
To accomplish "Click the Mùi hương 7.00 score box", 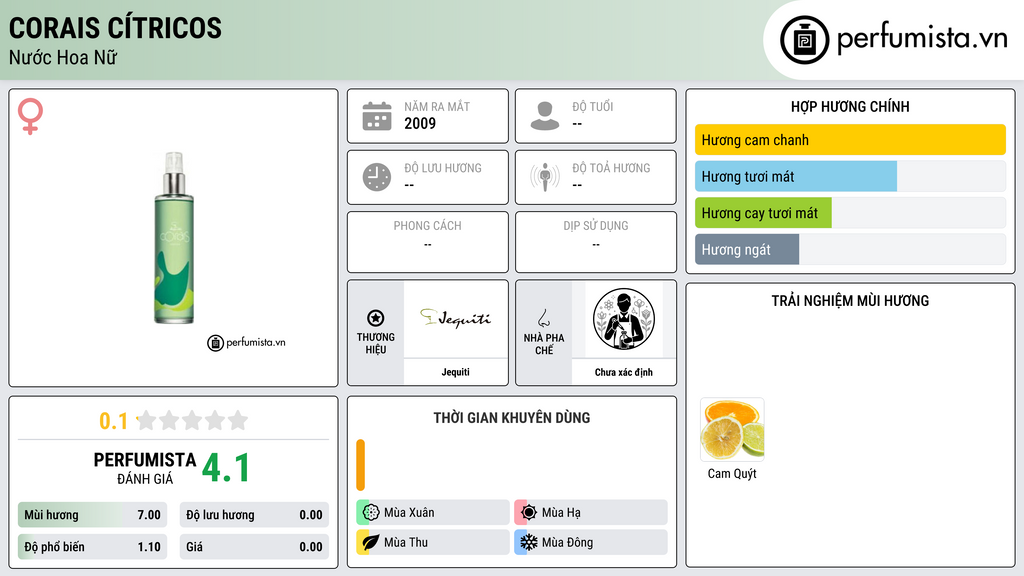I will point(92,515).
